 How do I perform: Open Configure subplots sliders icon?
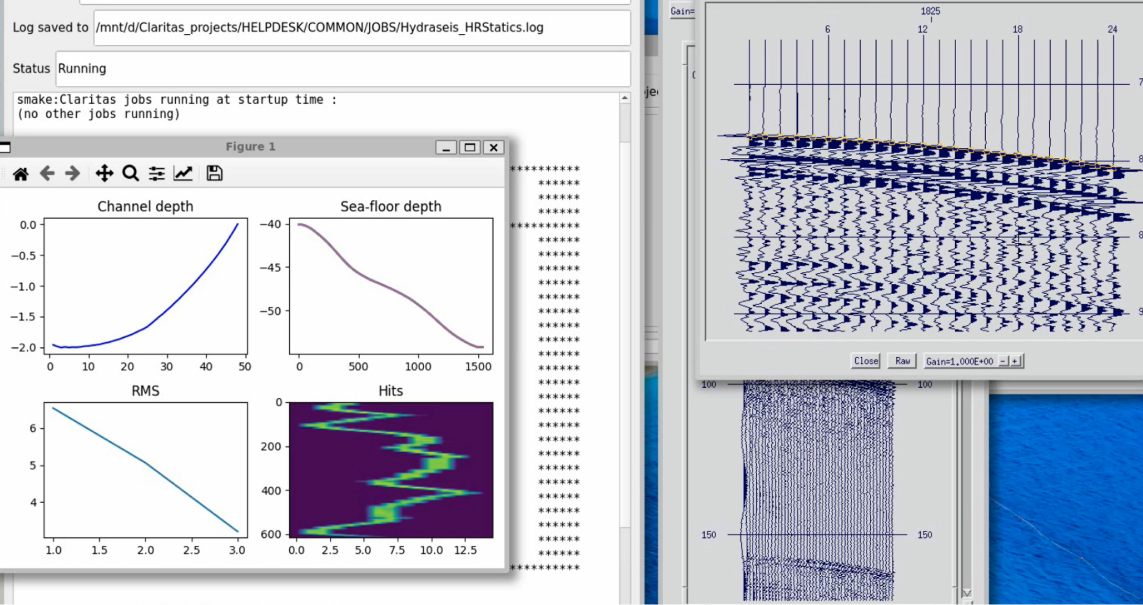click(x=157, y=173)
